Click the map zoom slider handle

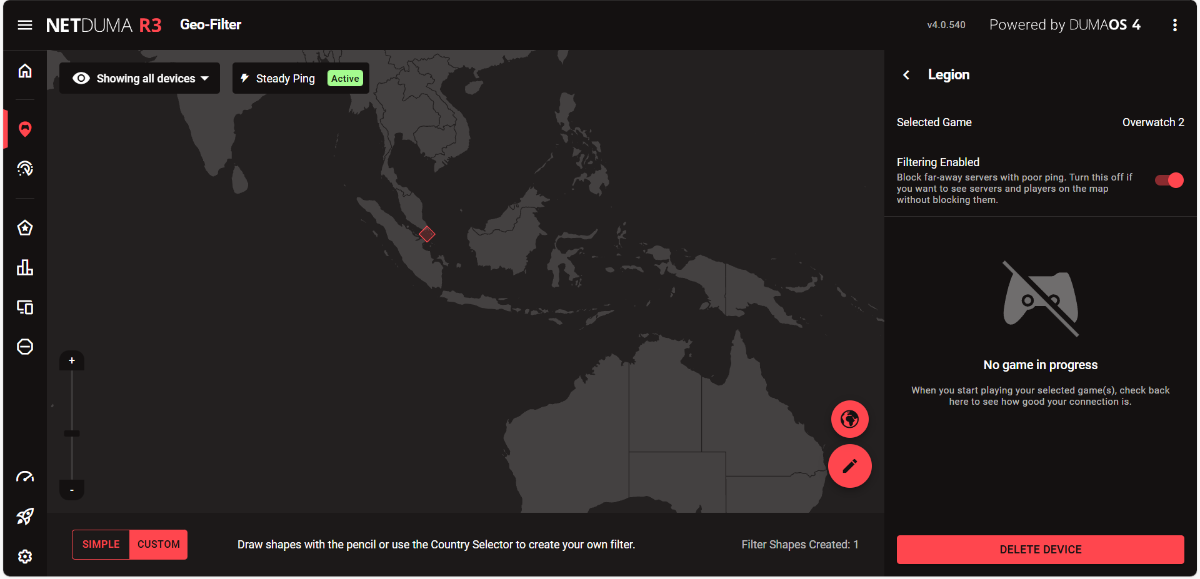click(72, 433)
